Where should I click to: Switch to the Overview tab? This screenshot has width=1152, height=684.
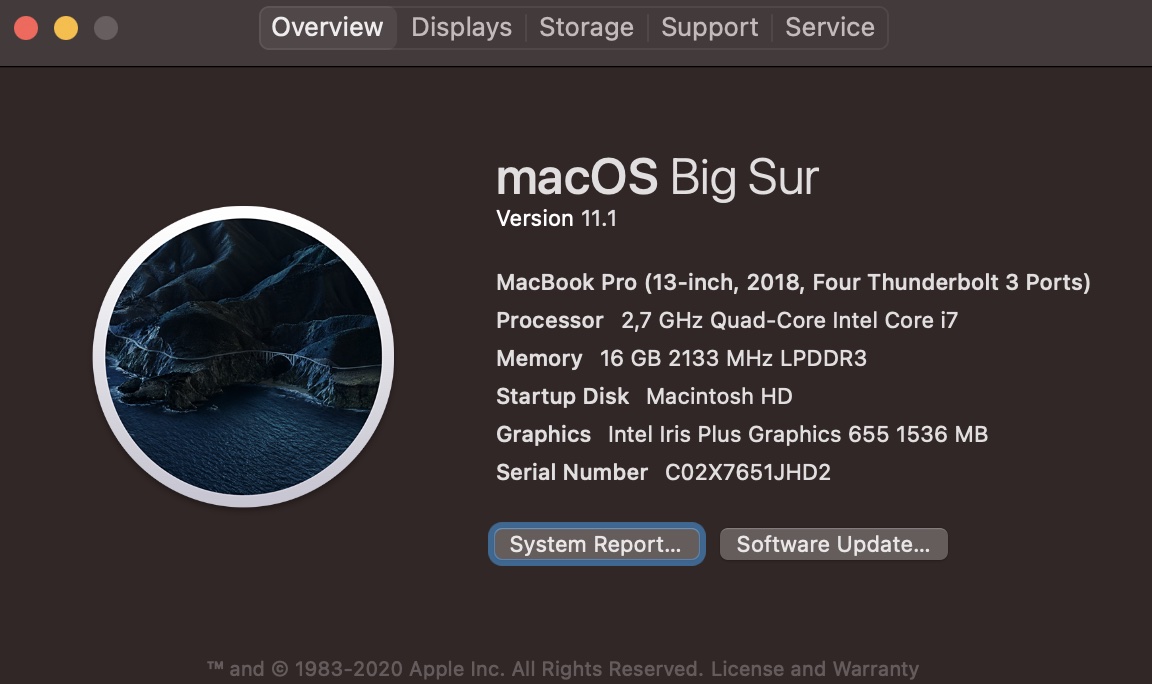(x=327, y=28)
